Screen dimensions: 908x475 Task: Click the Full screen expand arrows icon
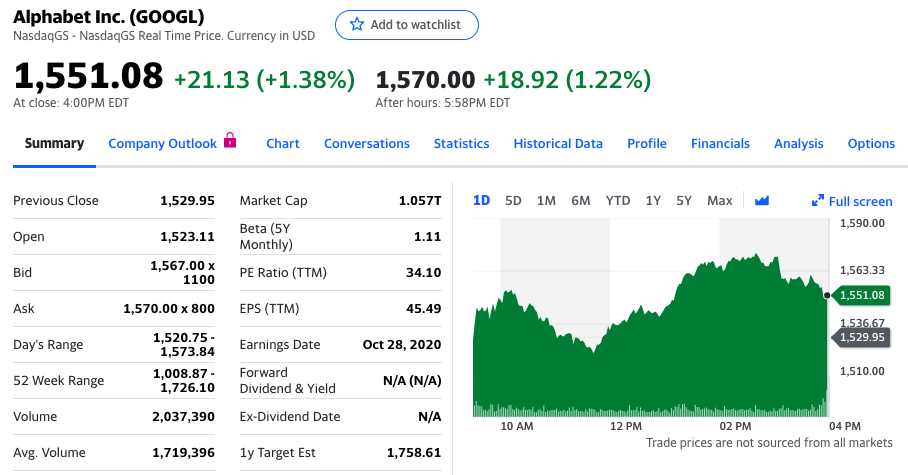pos(818,201)
